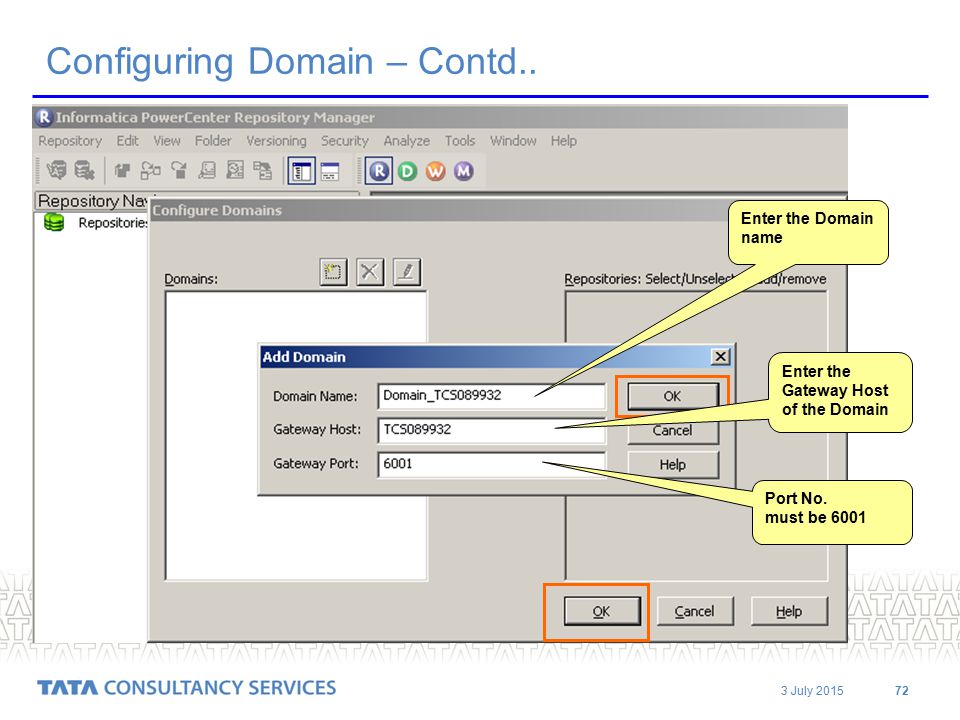This screenshot has height=720, width=960.
Task: Close the Add Domain dialog
Action: point(721,356)
